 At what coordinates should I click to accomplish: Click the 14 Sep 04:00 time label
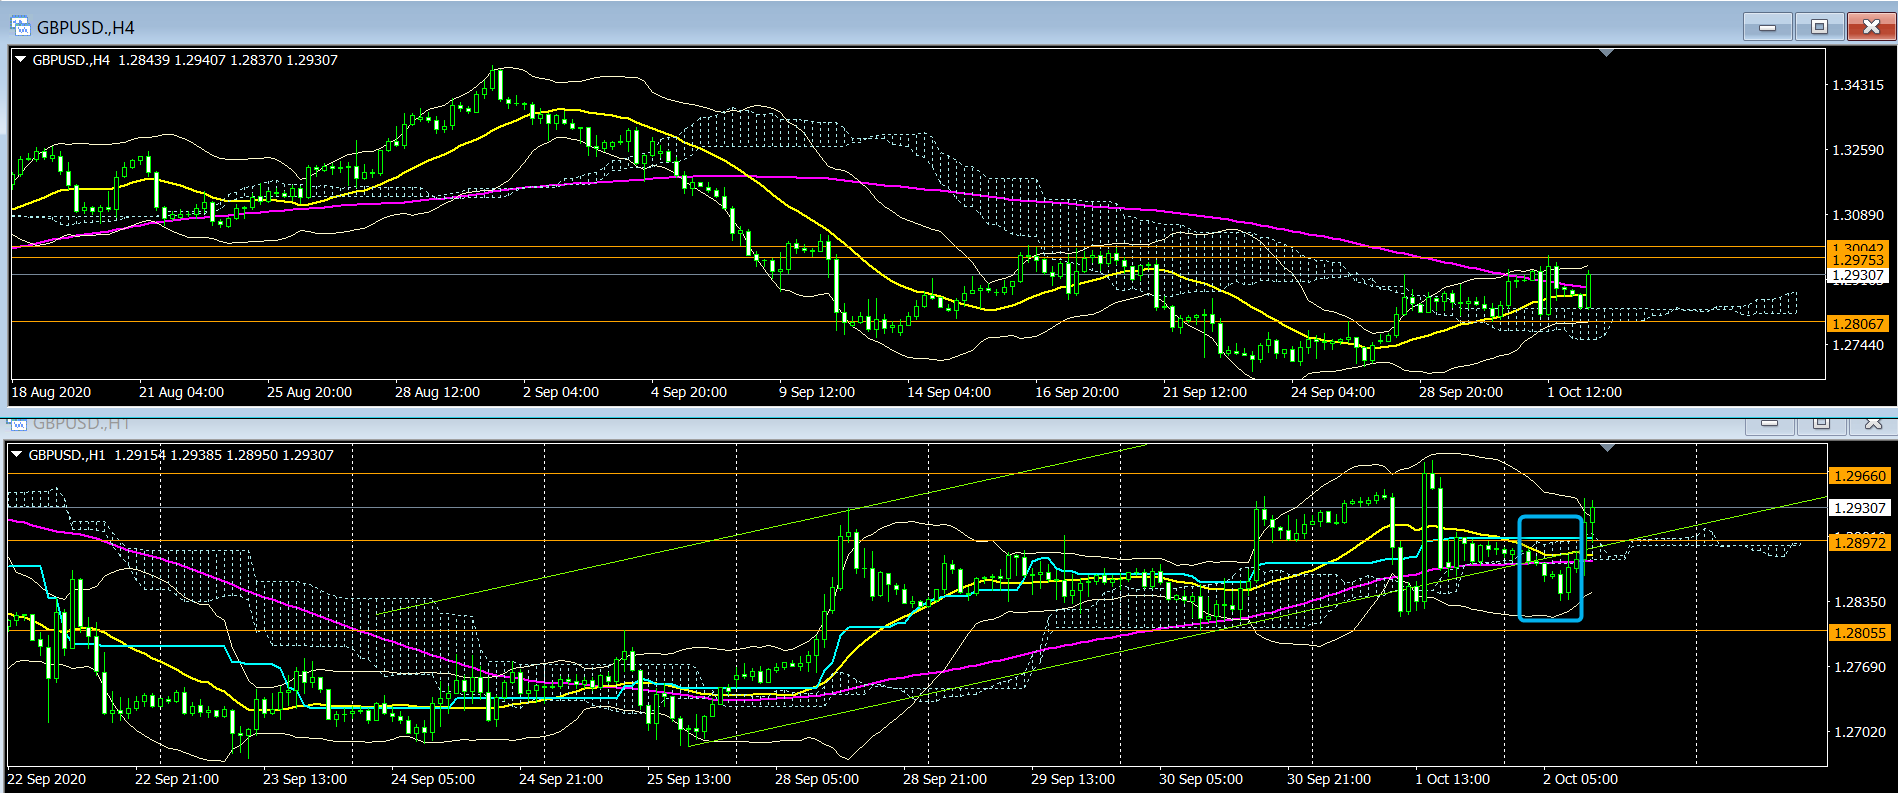[949, 392]
